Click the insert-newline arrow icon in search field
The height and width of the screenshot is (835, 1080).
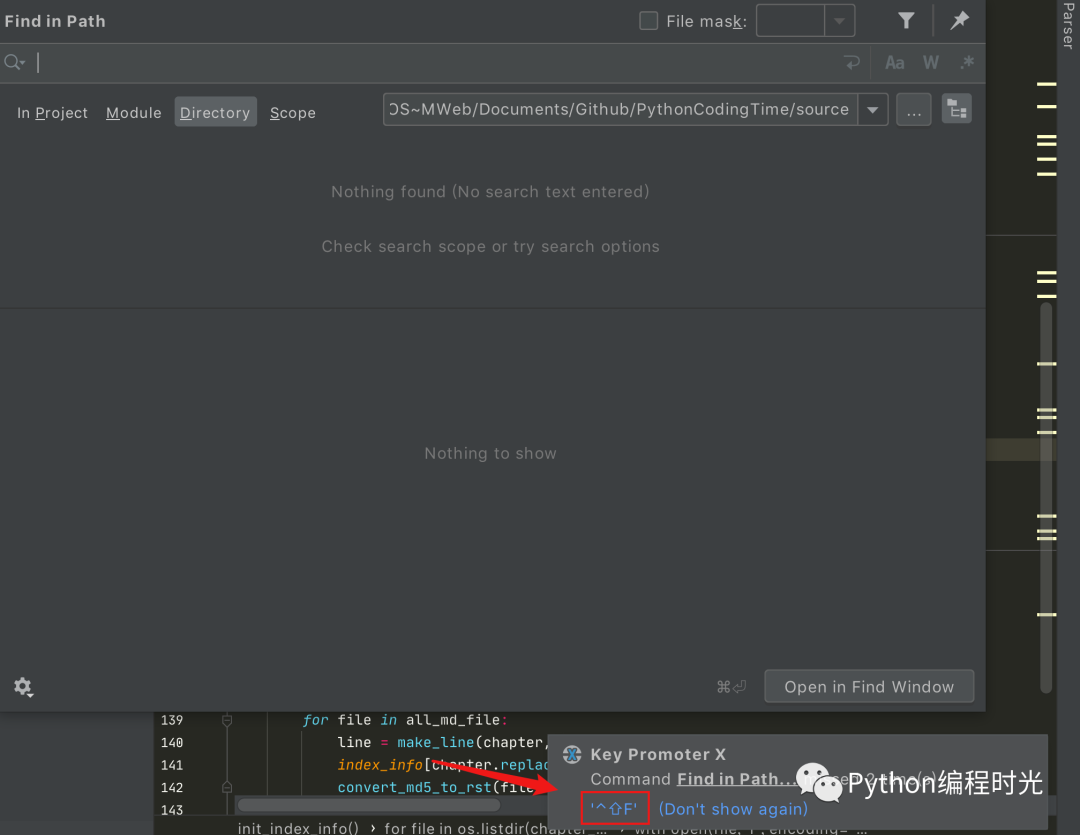click(851, 62)
